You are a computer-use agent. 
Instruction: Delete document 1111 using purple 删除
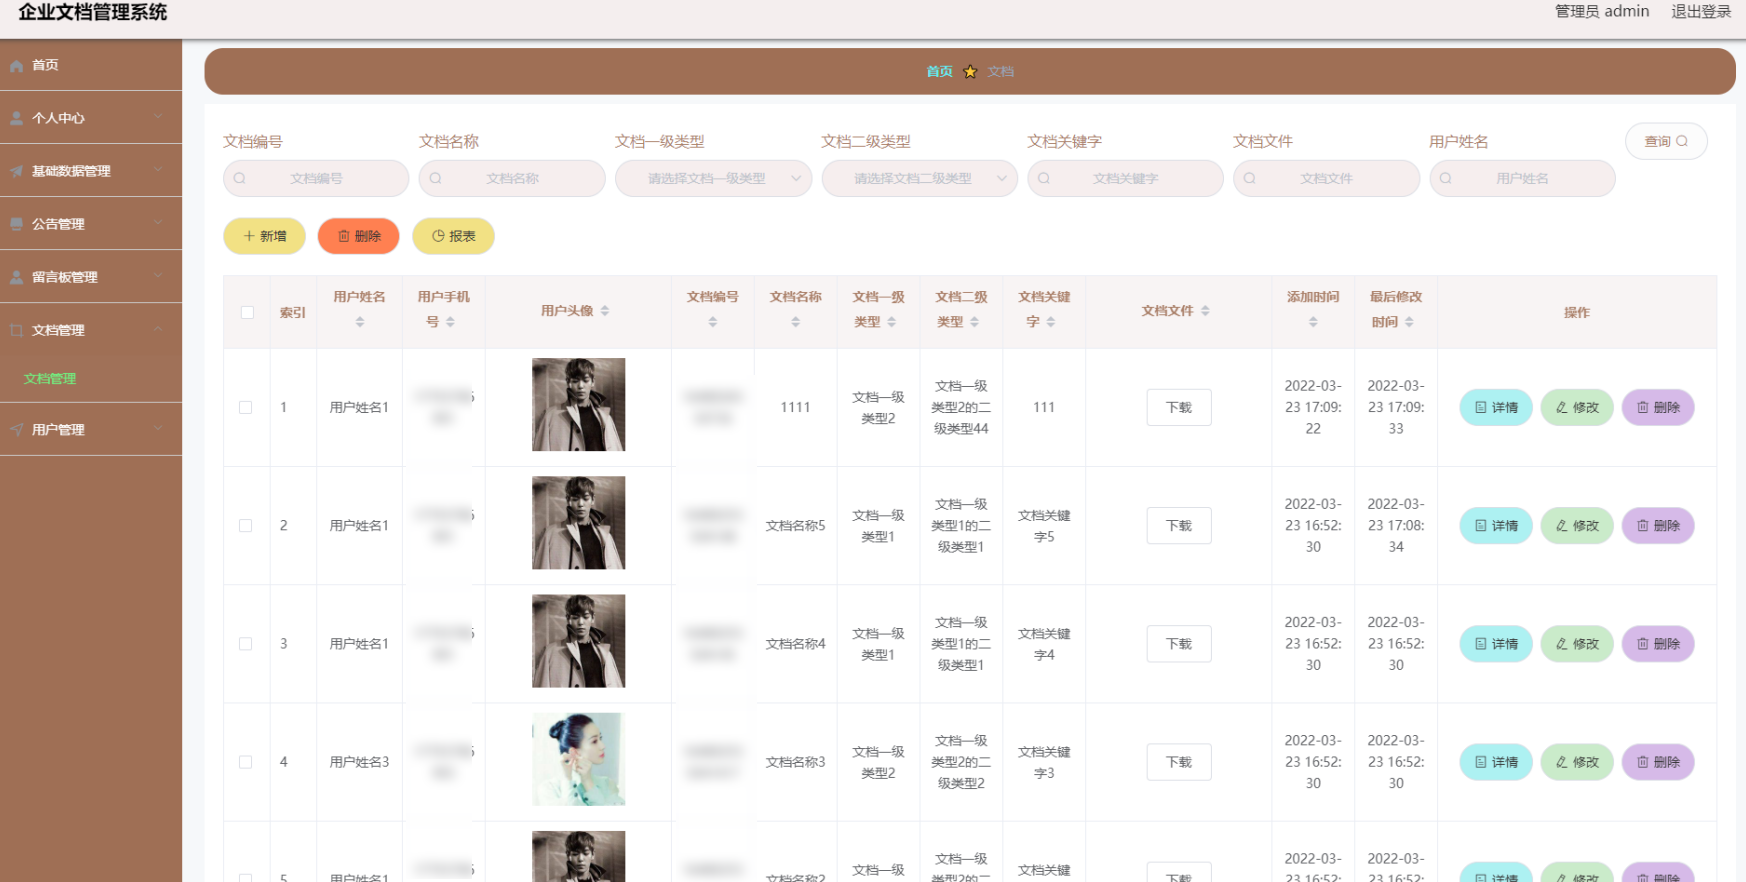[1658, 408]
